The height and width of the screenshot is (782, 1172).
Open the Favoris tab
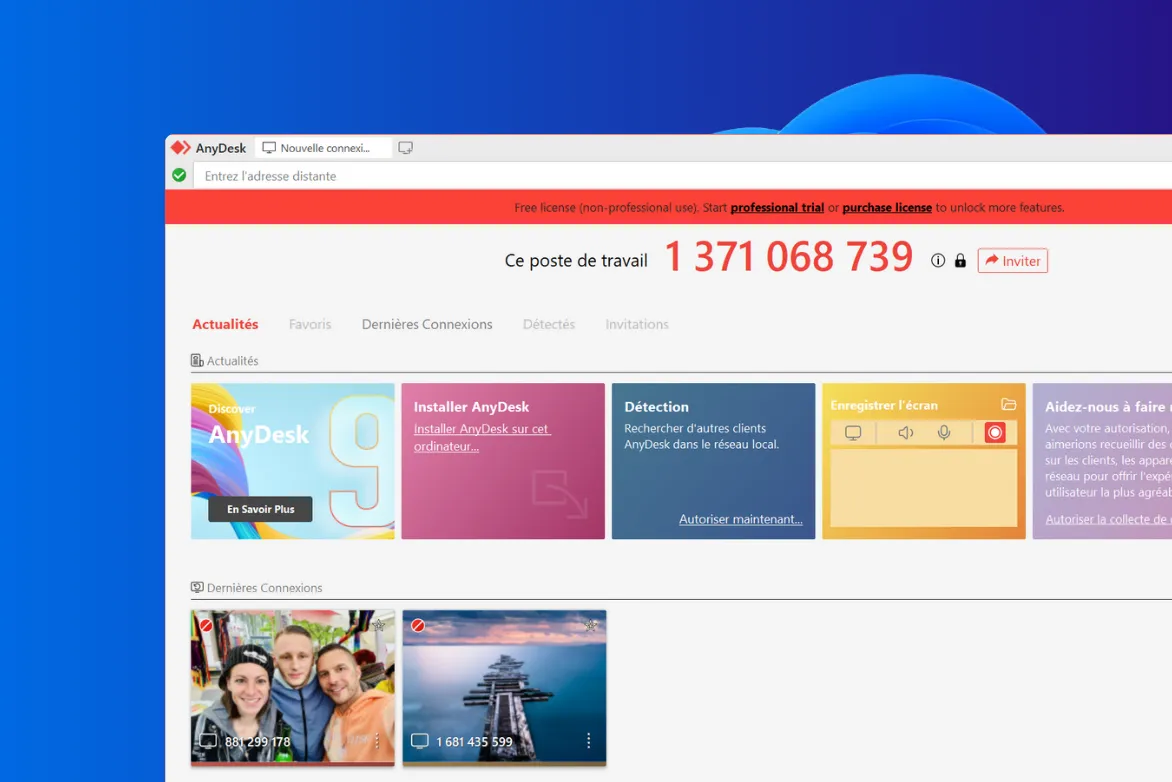tap(310, 324)
